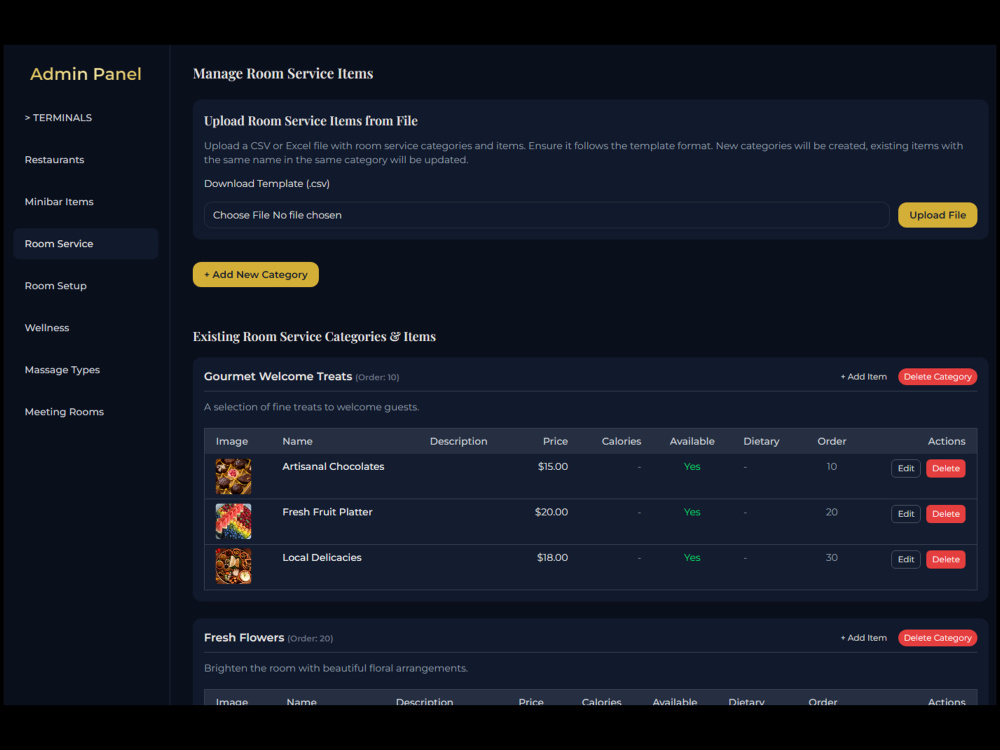Delete Gourmet Welcome Treats category
This screenshot has height=750, width=1000.
tap(938, 377)
